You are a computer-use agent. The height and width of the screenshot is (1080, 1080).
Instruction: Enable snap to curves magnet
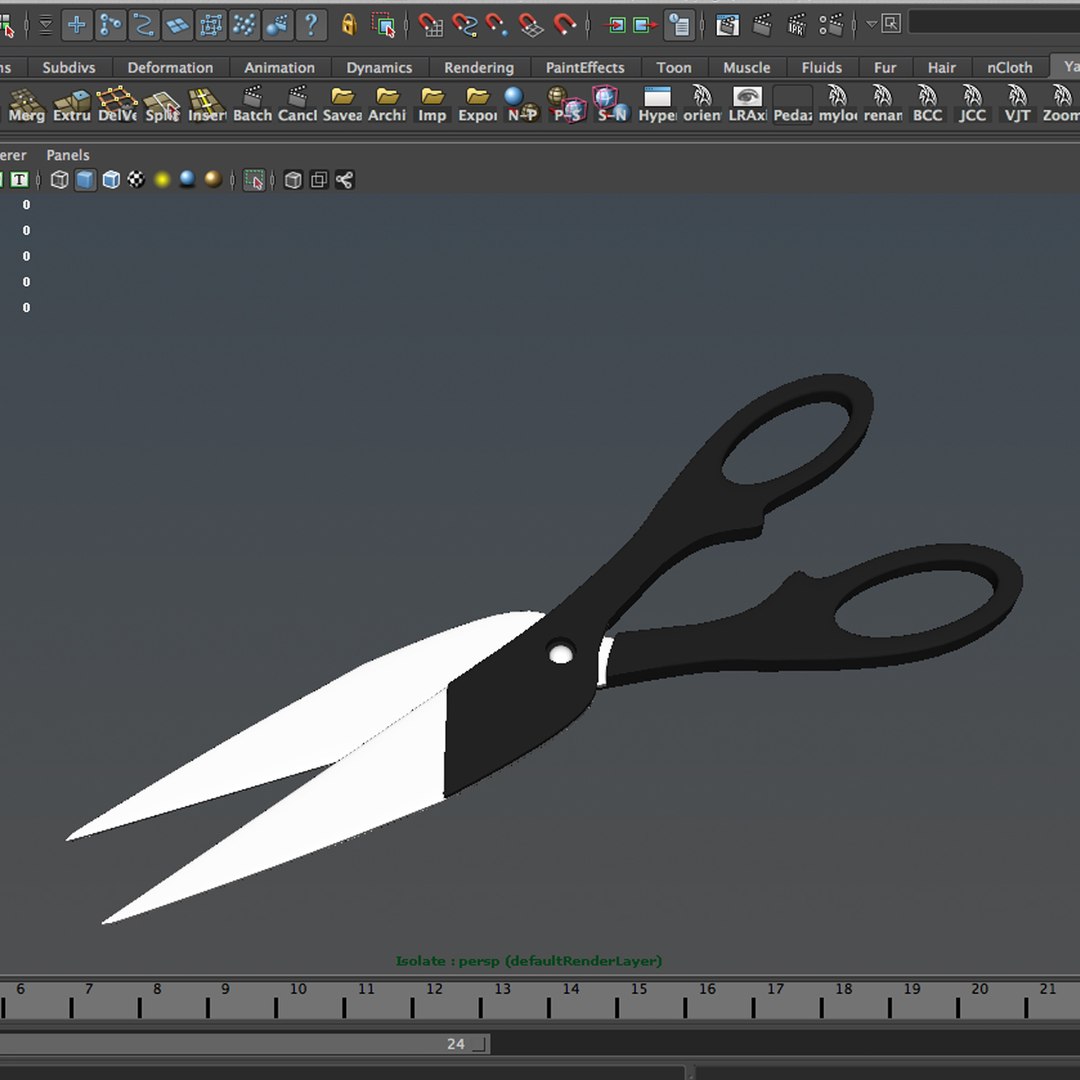coord(464,25)
